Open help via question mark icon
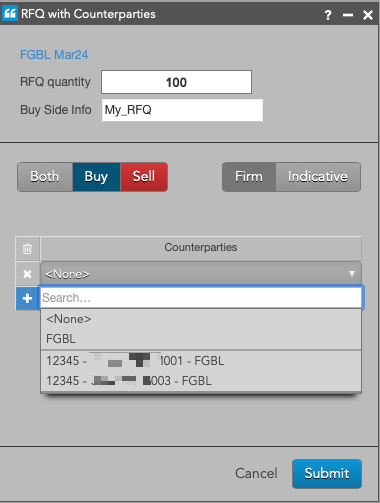Screen dimensions: 380x503 328,15
